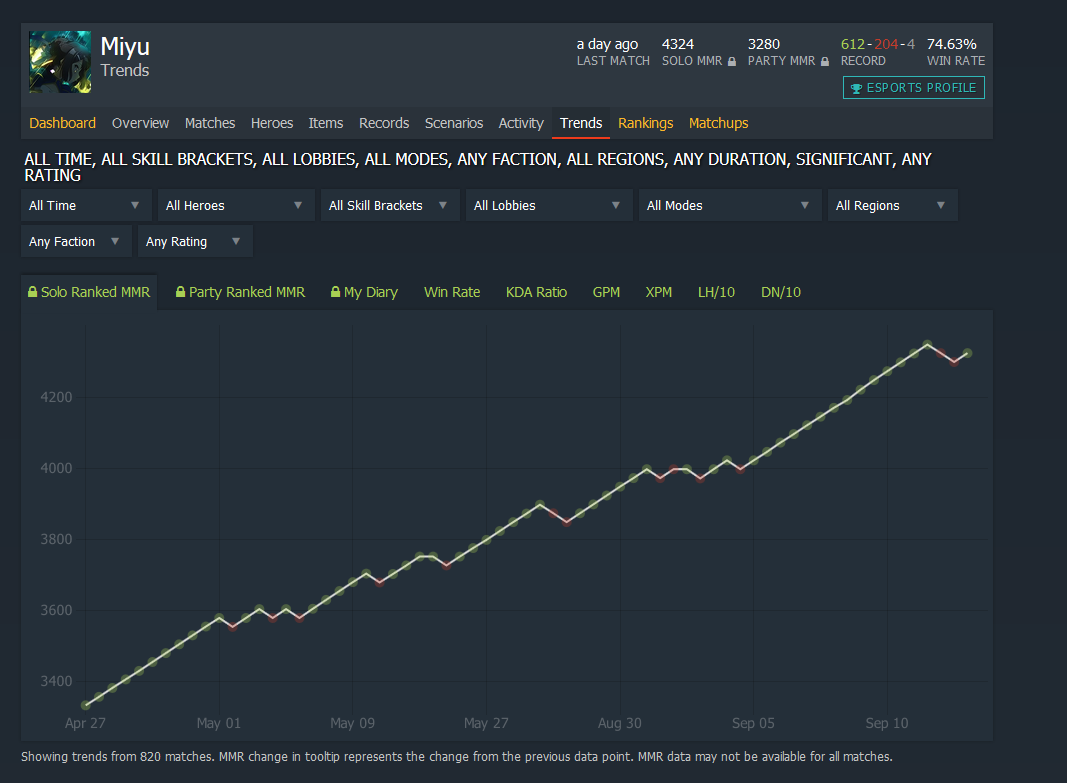
Task: Click the 74.63% win rate value
Action: [x=951, y=44]
